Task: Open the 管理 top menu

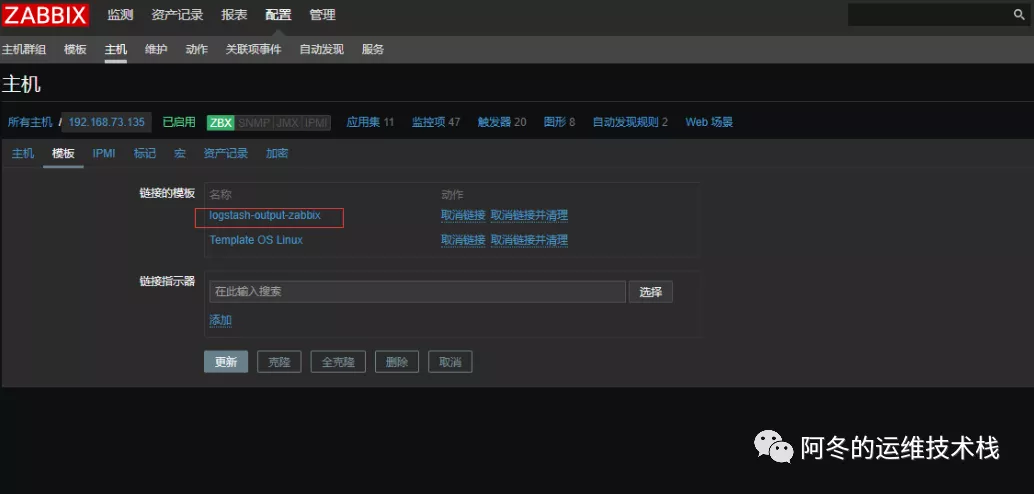Action: [322, 15]
